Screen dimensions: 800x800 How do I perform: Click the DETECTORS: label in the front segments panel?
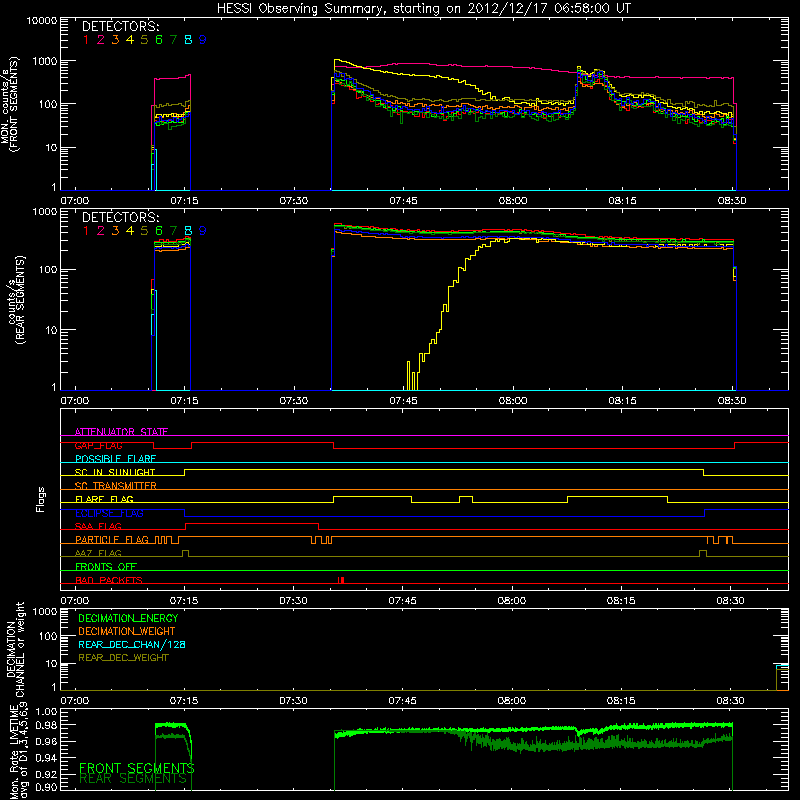(120, 26)
